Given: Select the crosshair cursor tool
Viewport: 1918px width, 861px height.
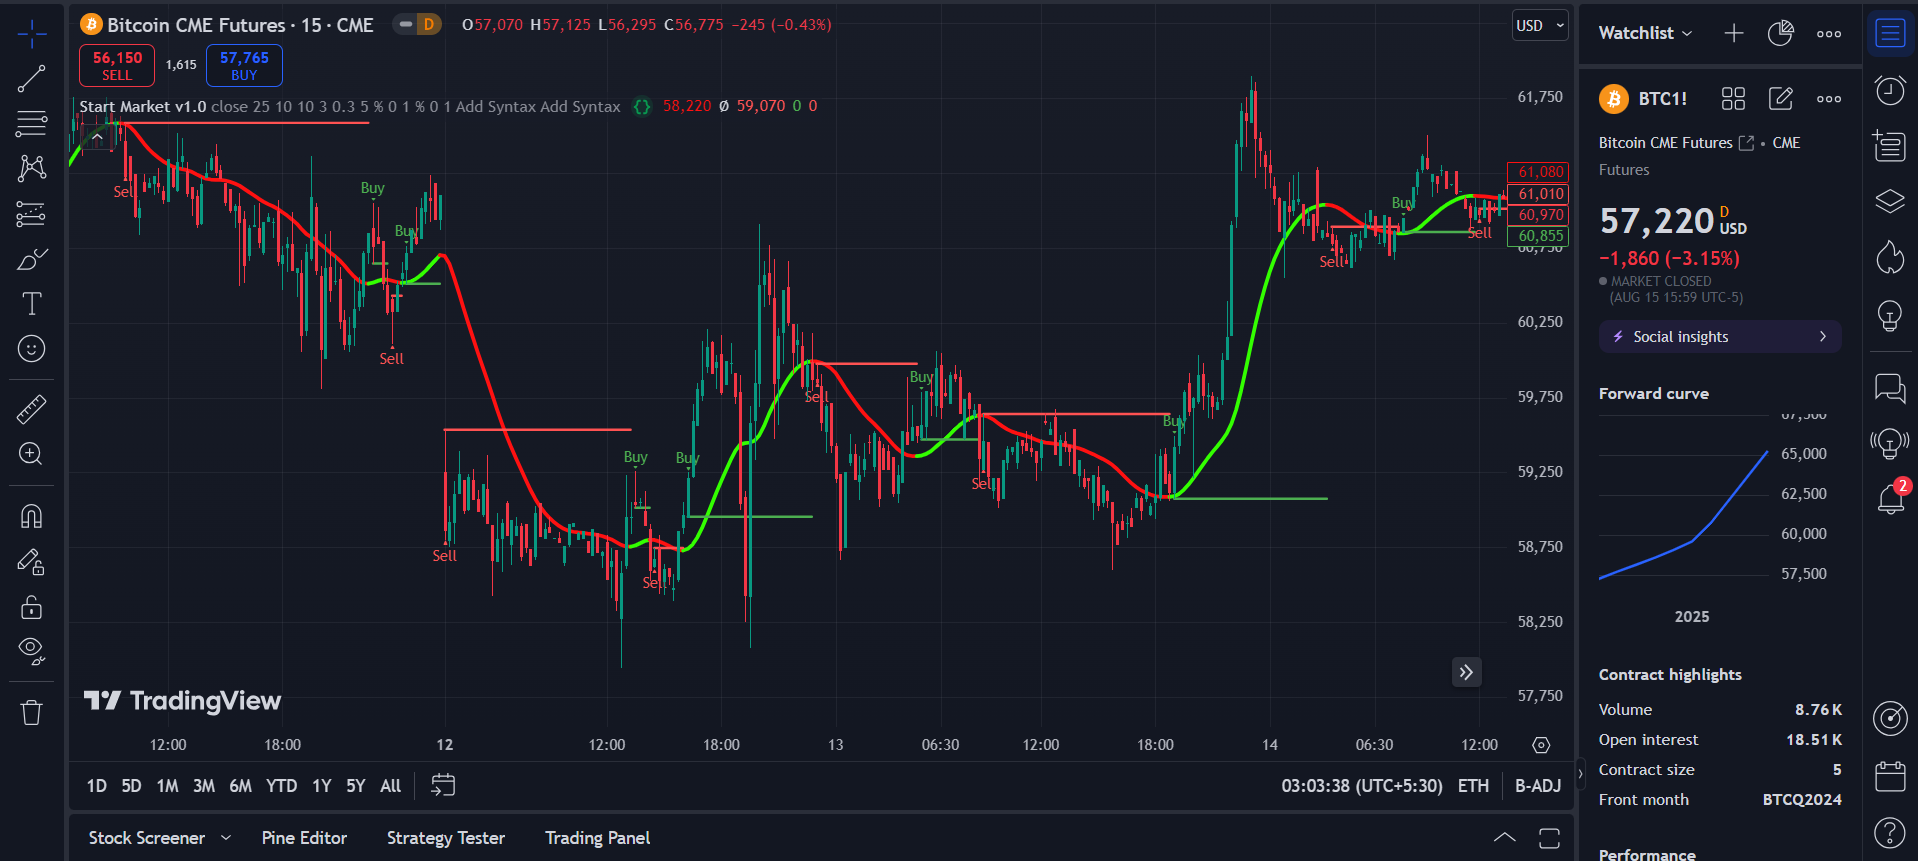Looking at the screenshot, I should click(32, 34).
